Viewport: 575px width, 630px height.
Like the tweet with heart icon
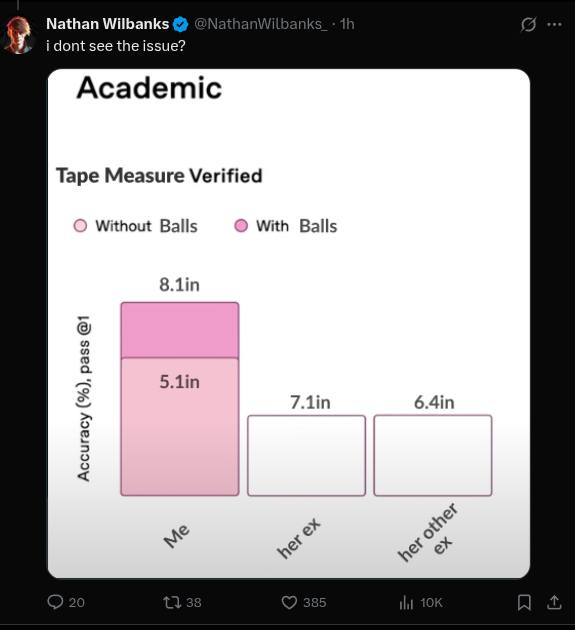click(x=289, y=602)
